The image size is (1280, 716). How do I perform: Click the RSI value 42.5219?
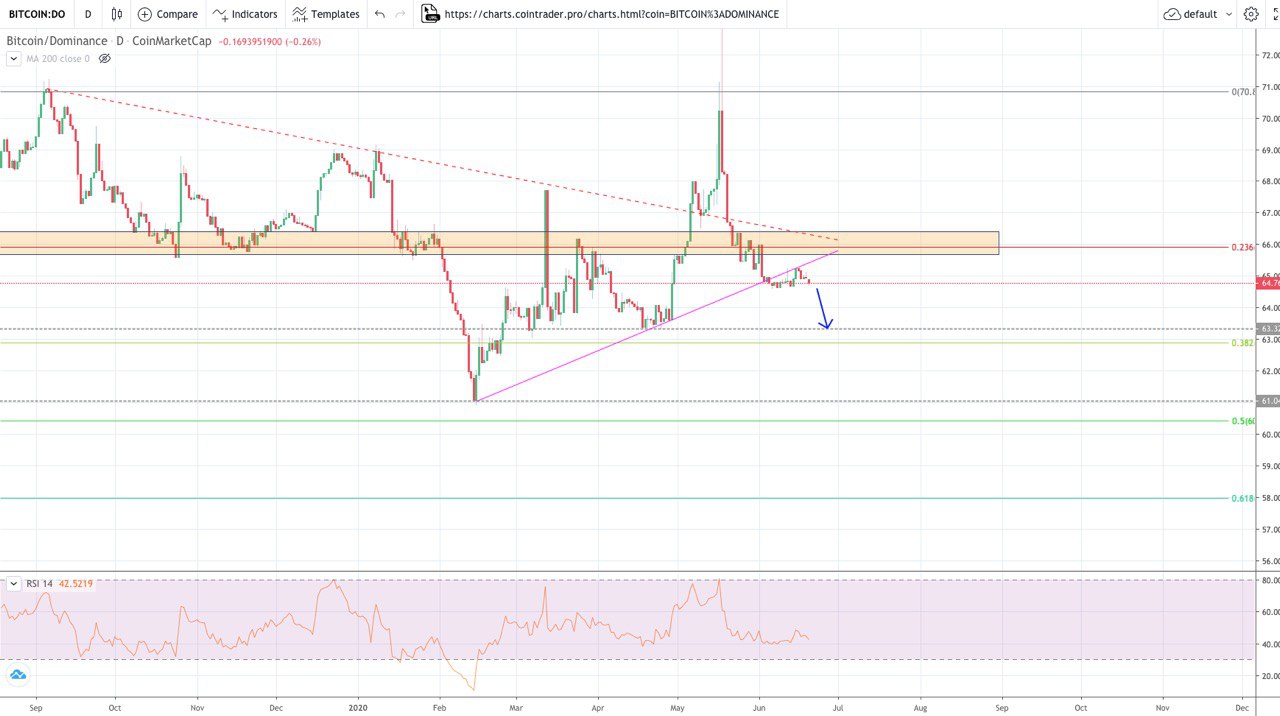point(75,583)
